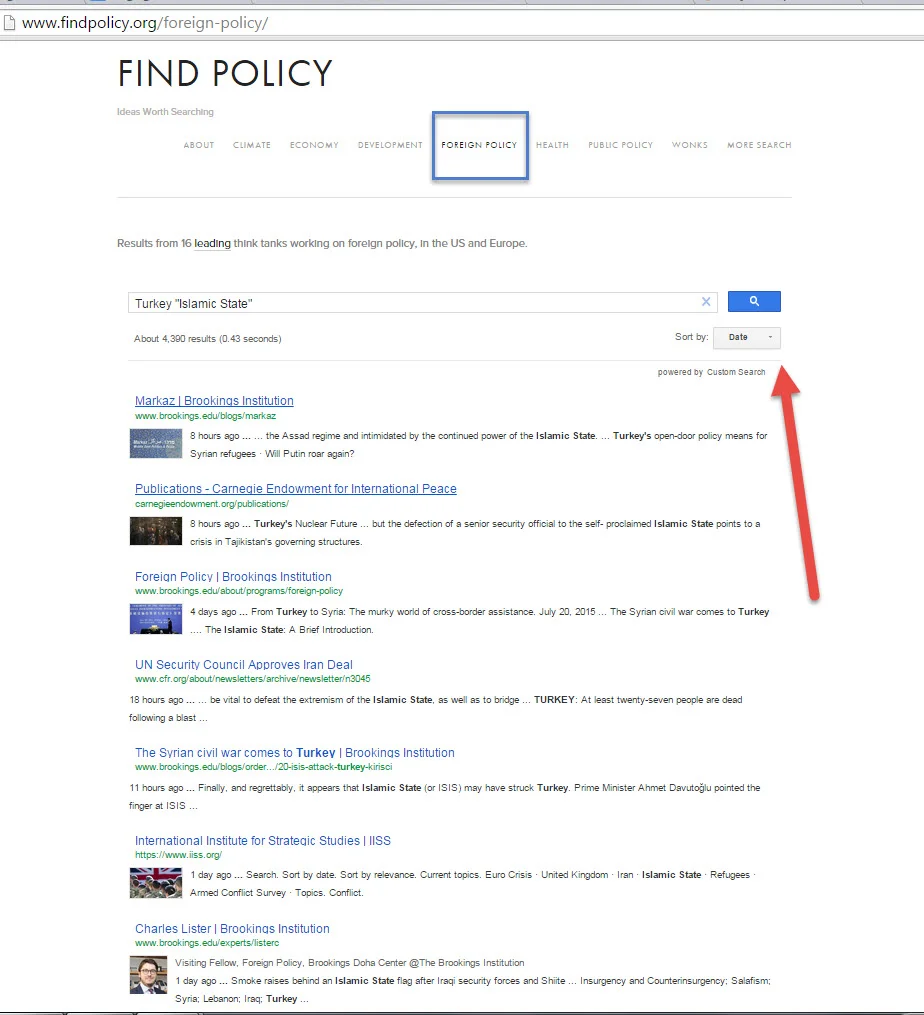This screenshot has height=1015, width=924.
Task: Click the cfr.org newsletter URL
Action: tap(253, 679)
